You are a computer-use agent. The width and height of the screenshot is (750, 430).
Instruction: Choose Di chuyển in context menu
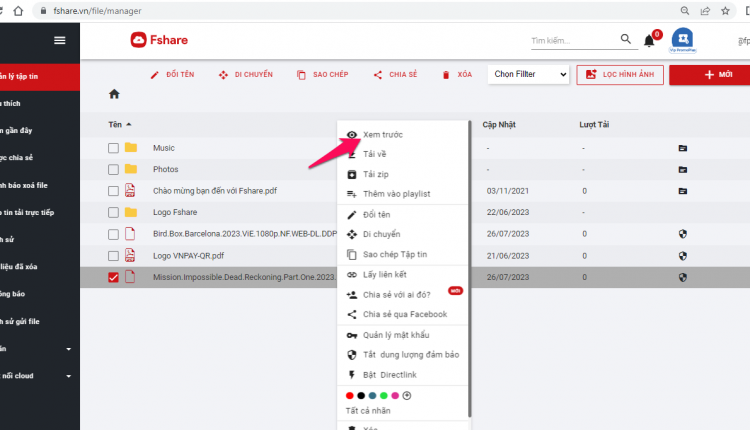pos(403,234)
